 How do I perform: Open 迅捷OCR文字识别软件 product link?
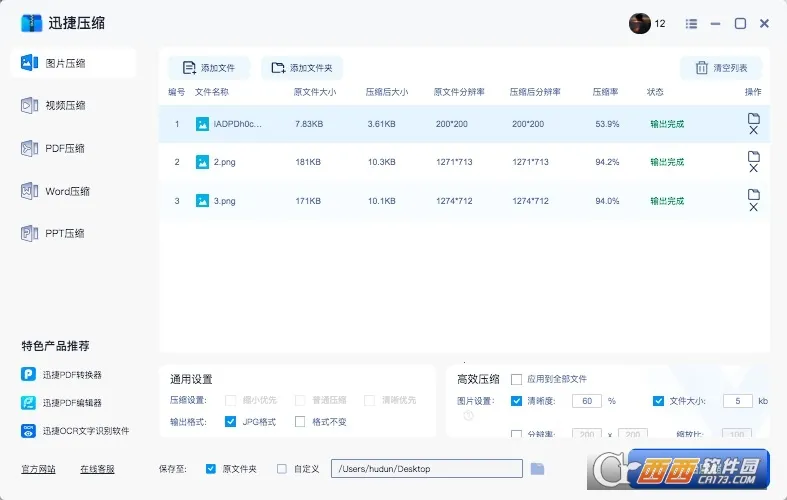(85, 431)
